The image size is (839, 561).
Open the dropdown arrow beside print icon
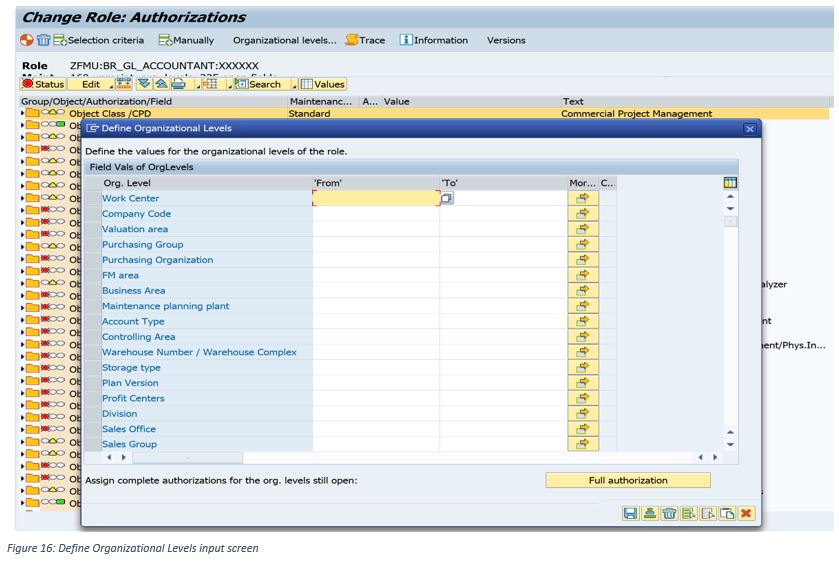coord(197,85)
